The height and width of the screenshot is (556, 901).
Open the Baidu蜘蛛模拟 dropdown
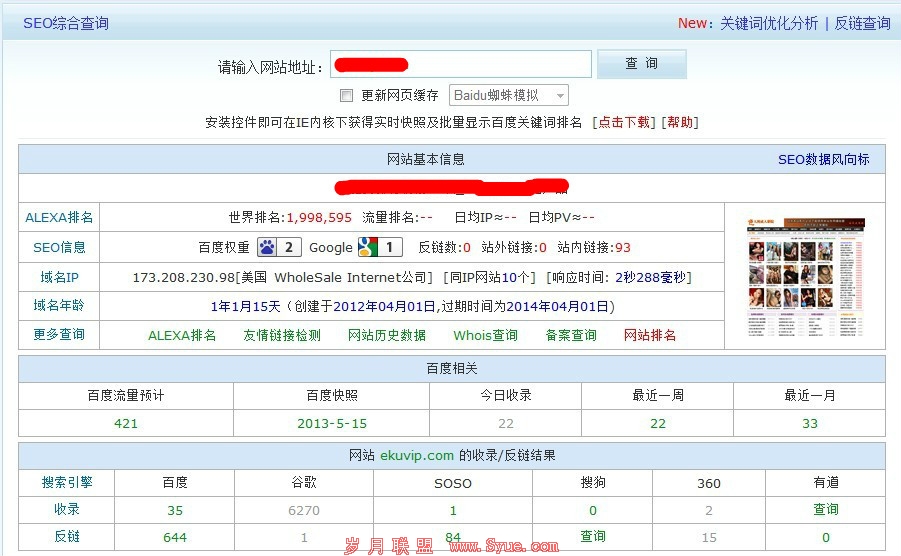tap(509, 96)
